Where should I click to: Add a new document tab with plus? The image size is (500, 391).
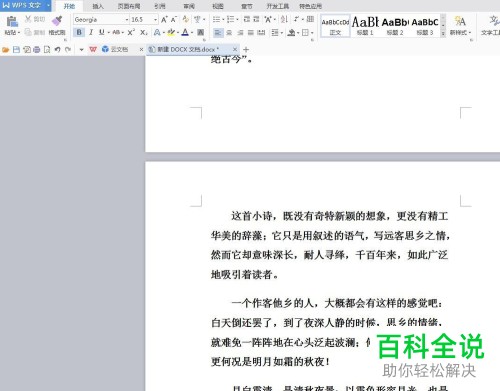click(x=246, y=49)
